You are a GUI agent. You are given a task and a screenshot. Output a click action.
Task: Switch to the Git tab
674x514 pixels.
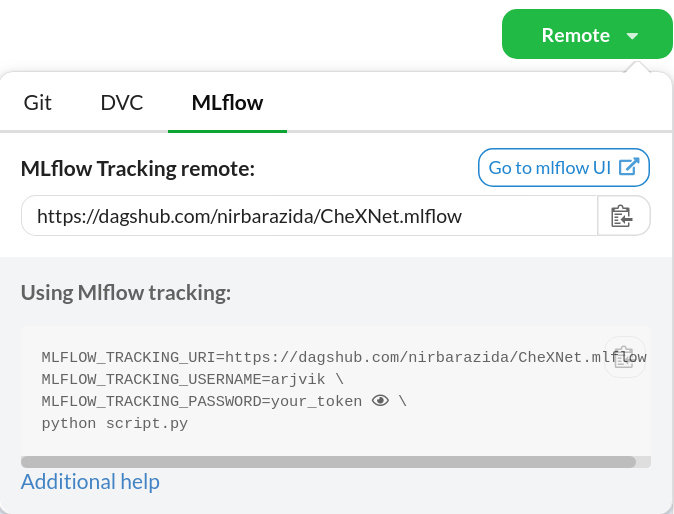[x=37, y=103]
